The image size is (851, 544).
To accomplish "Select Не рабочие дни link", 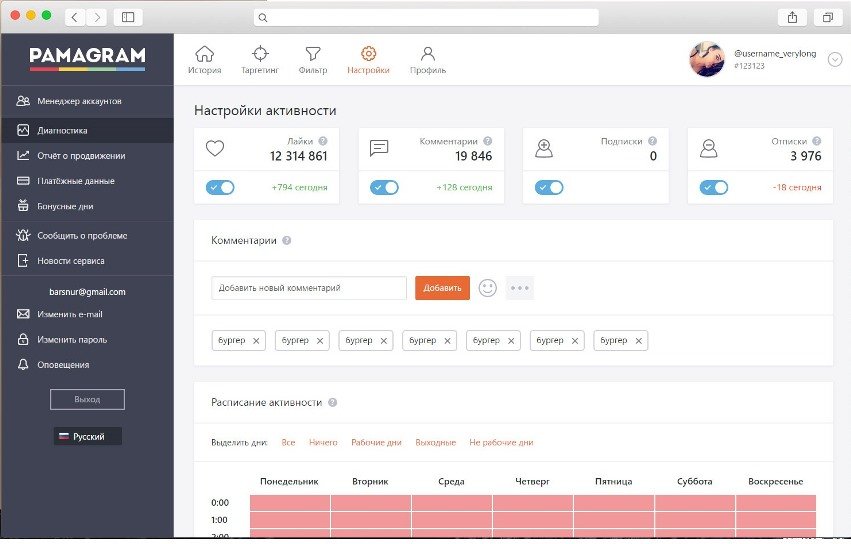I will tap(501, 442).
